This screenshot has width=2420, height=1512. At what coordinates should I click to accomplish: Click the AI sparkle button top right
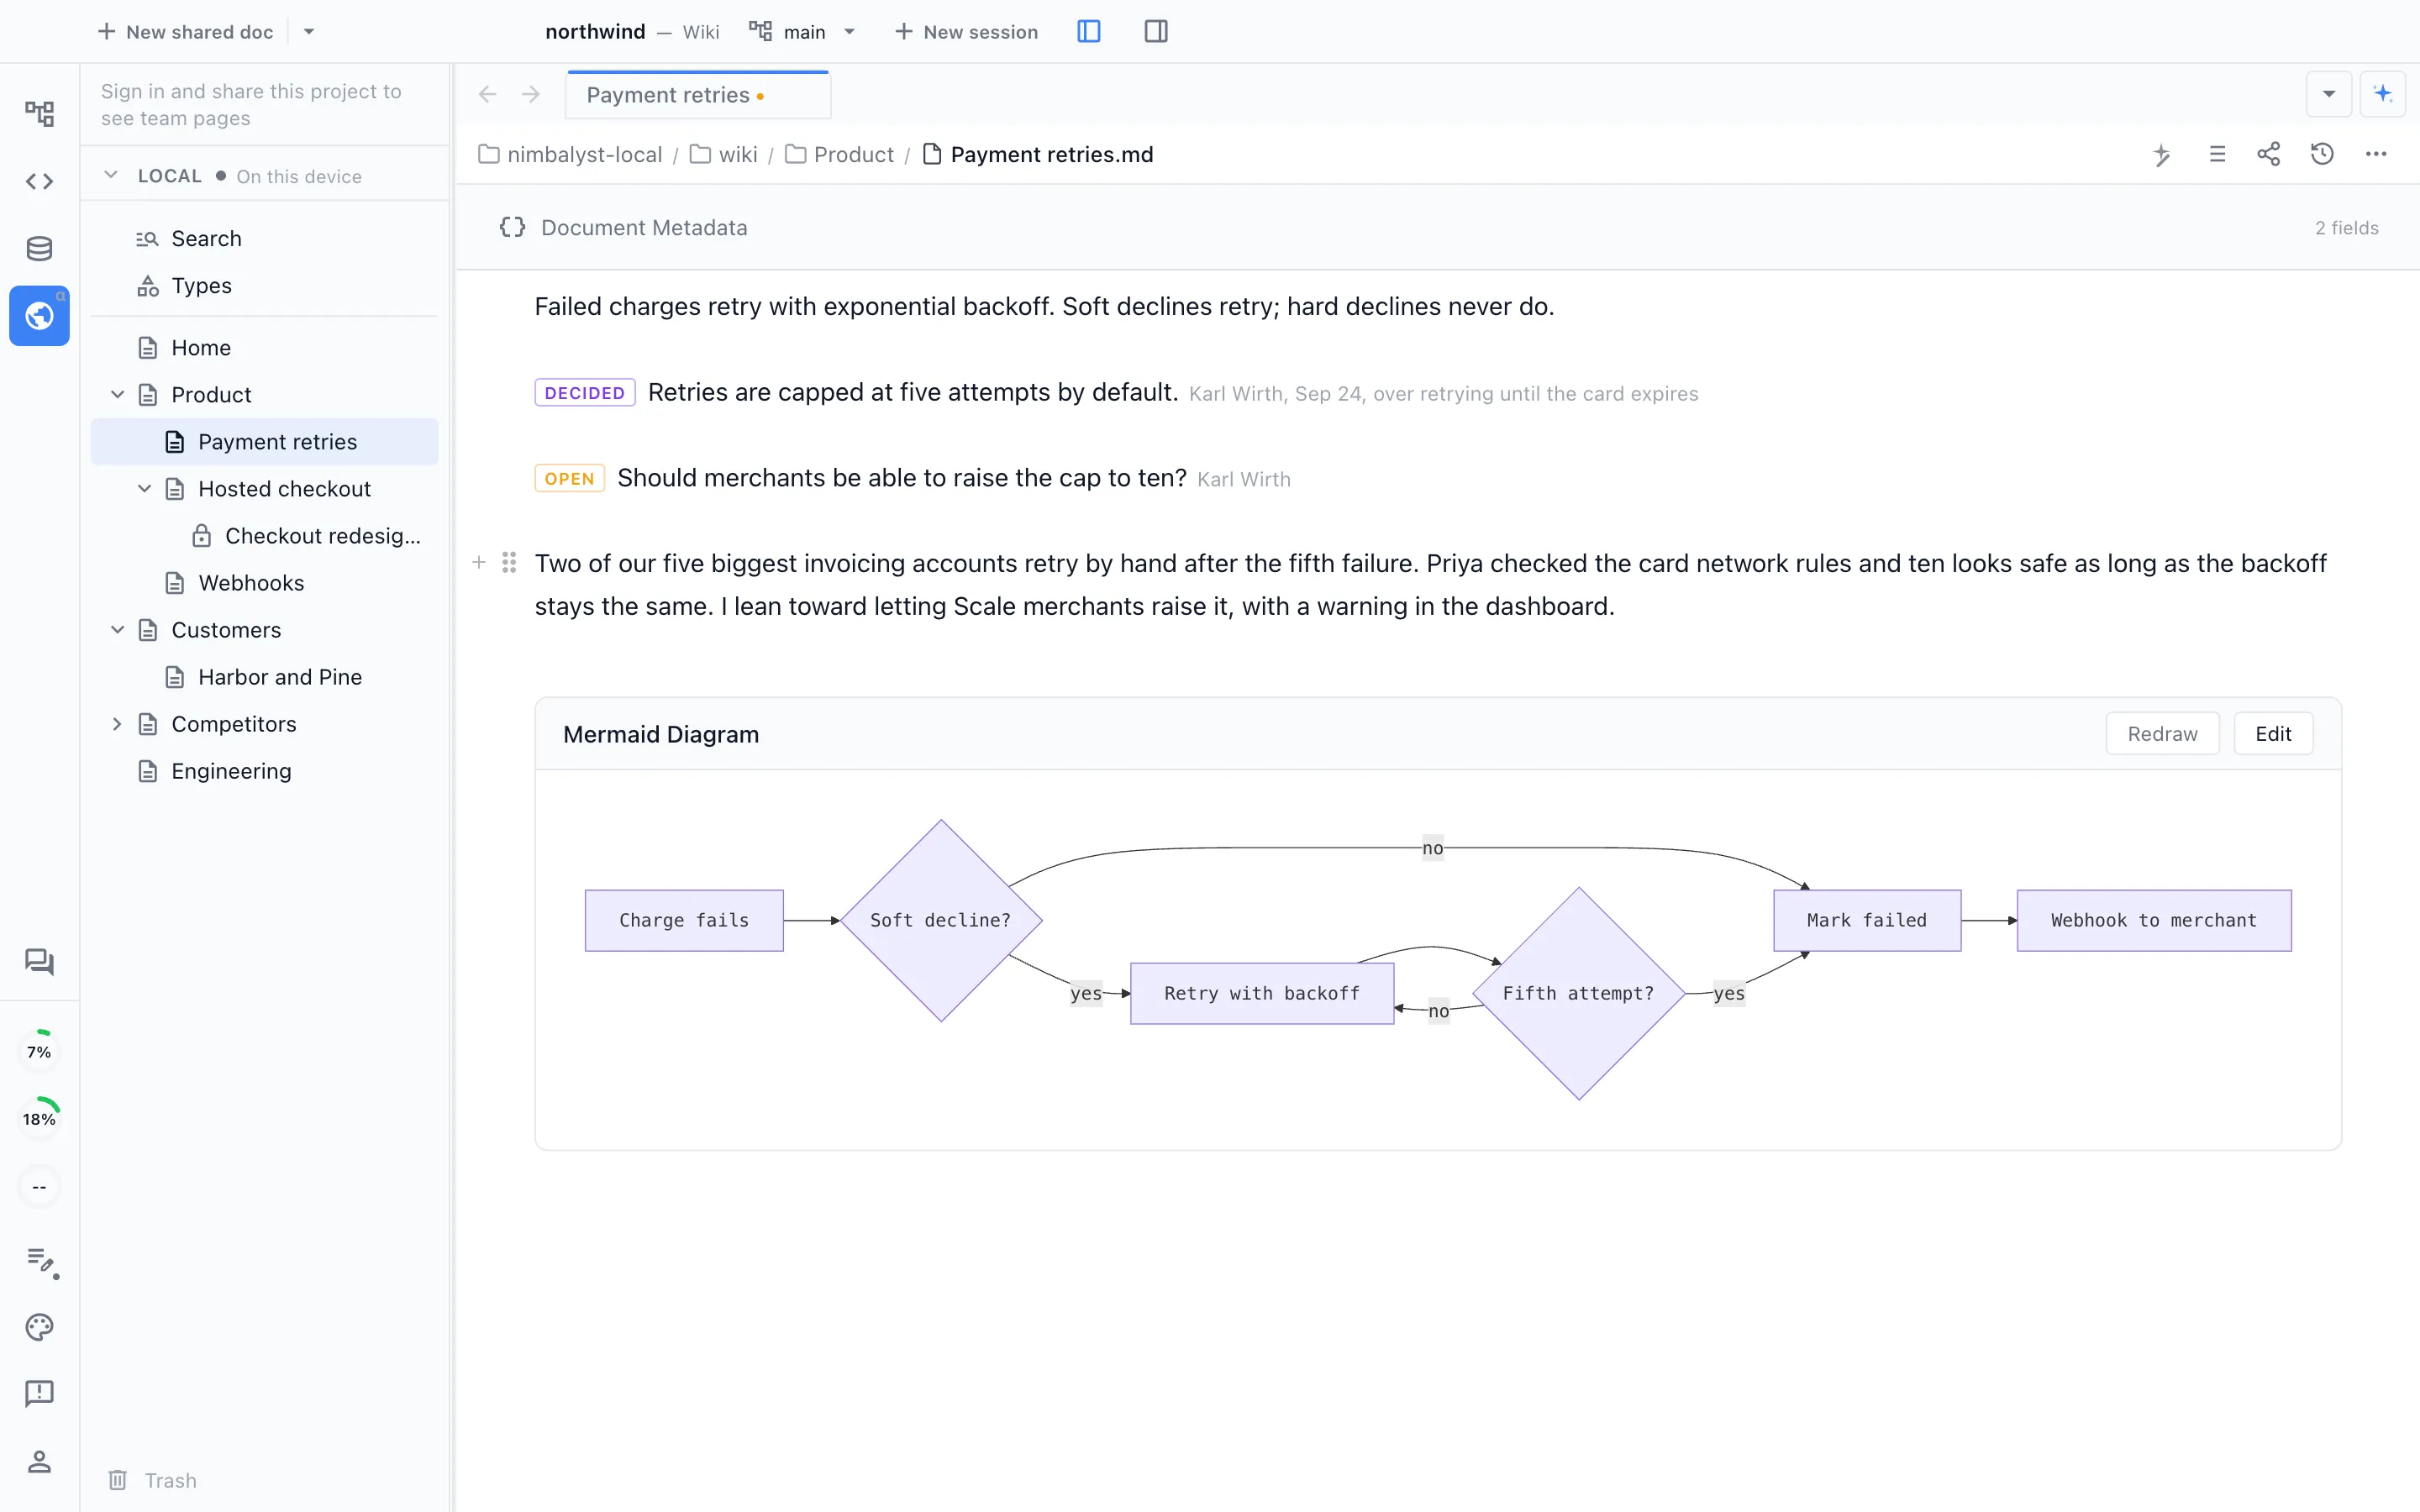point(2383,94)
